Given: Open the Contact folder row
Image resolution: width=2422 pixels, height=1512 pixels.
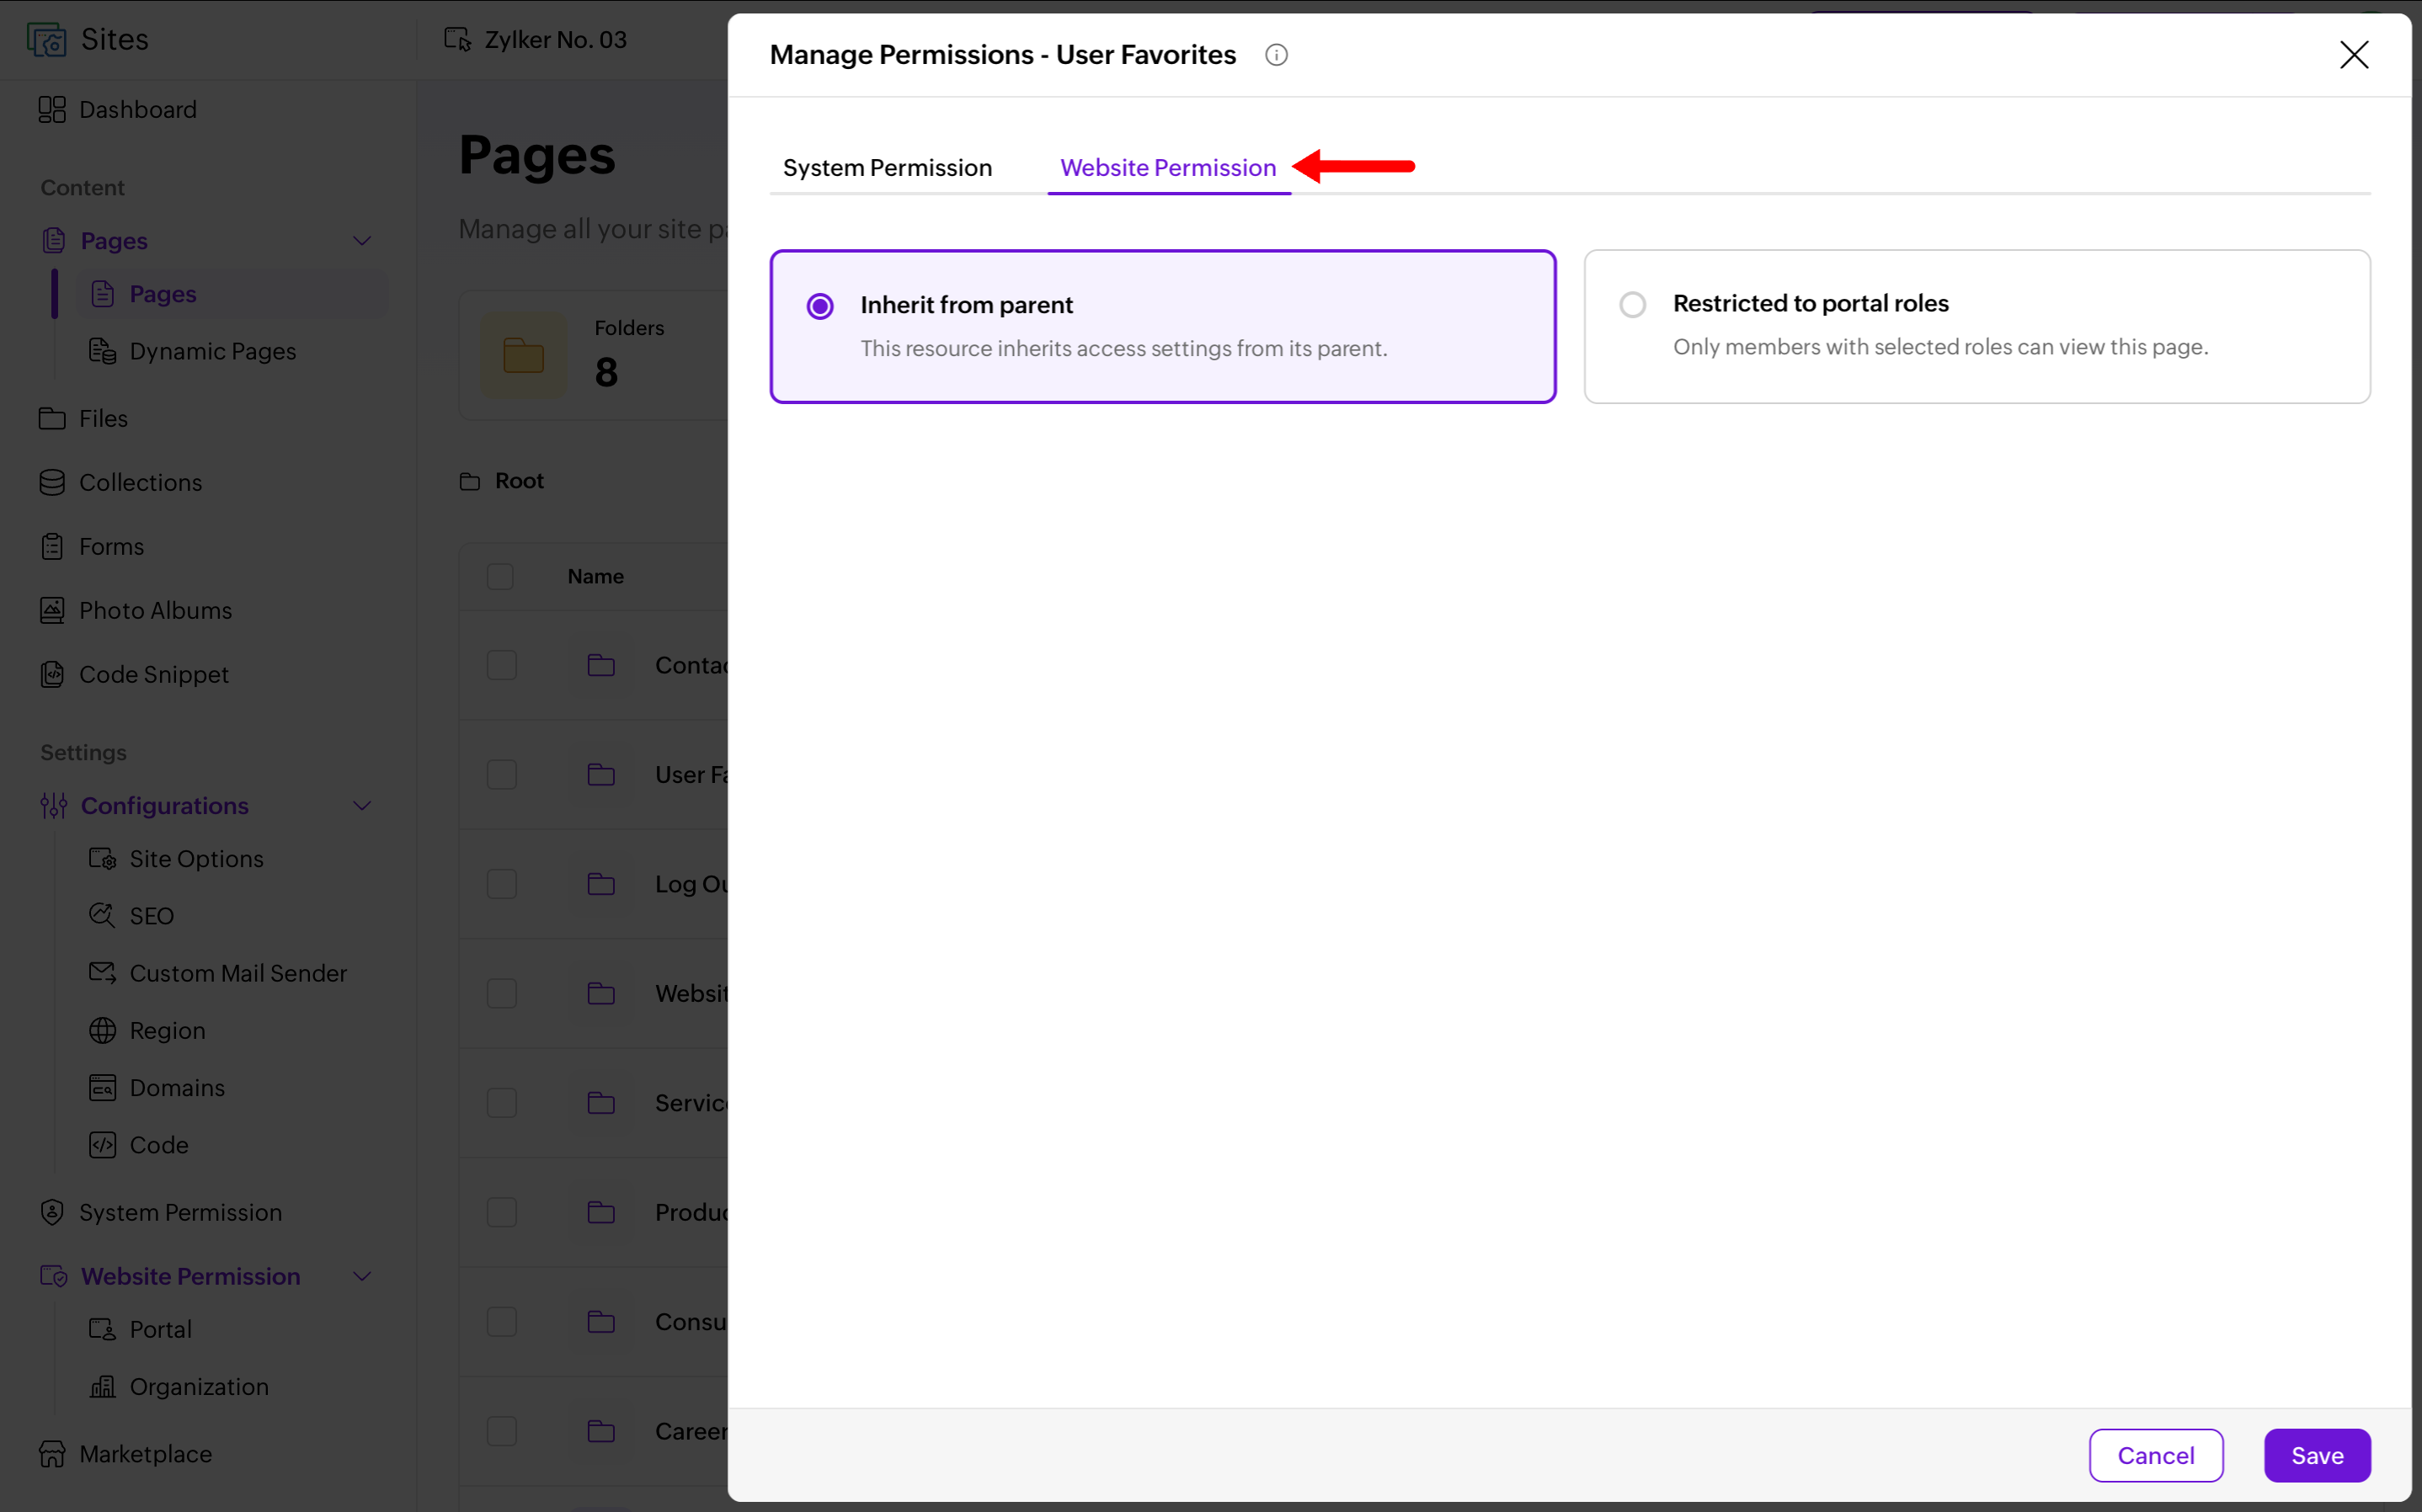Looking at the screenshot, I should [594, 665].
